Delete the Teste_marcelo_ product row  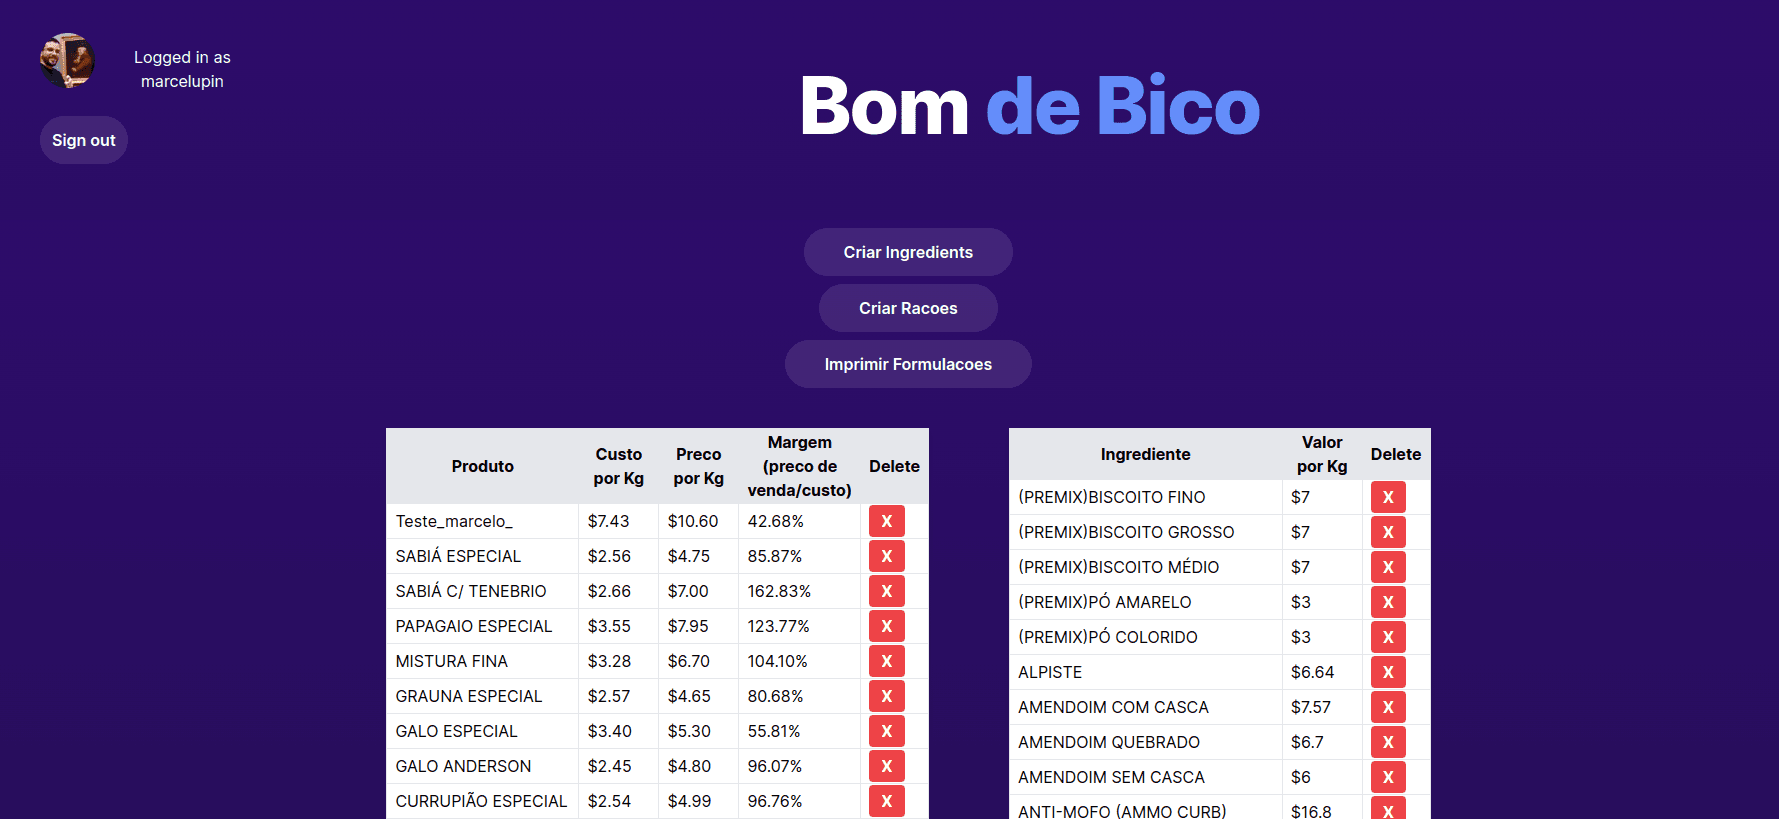[886, 521]
